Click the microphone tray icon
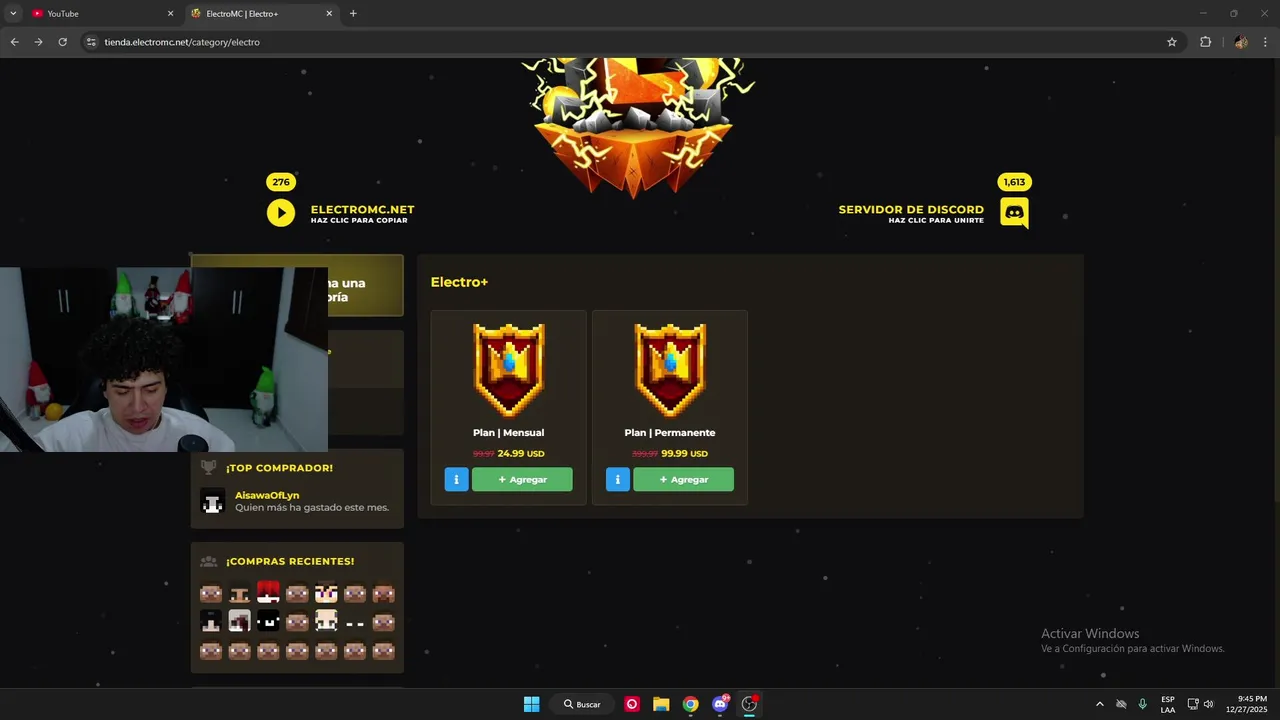The height and width of the screenshot is (720, 1280). click(1142, 704)
